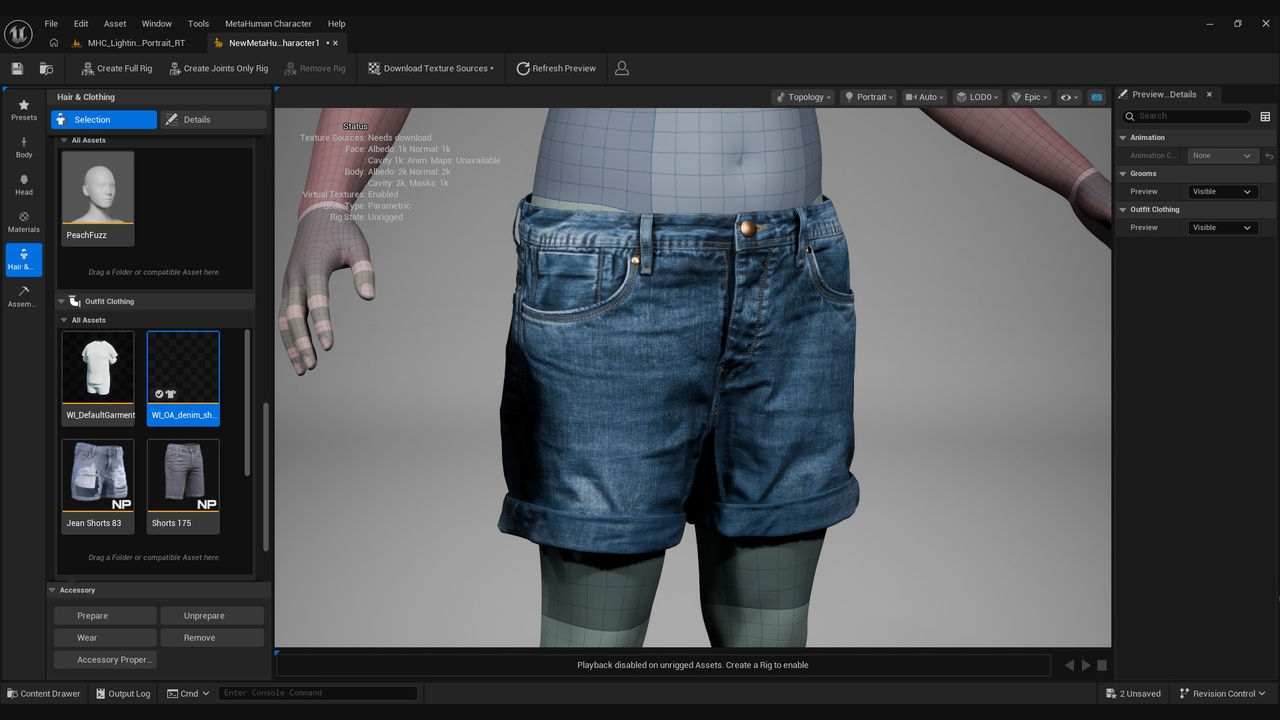1280x720 pixels.
Task: Click Accessory Properties button
Action: 105,660
